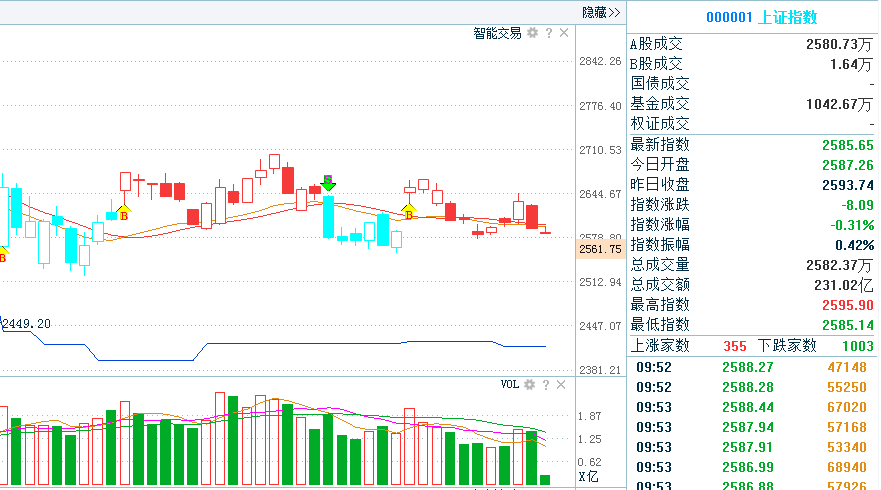Select tick row with price 2587.91
Screen dimensions: 881x490
[752, 447]
